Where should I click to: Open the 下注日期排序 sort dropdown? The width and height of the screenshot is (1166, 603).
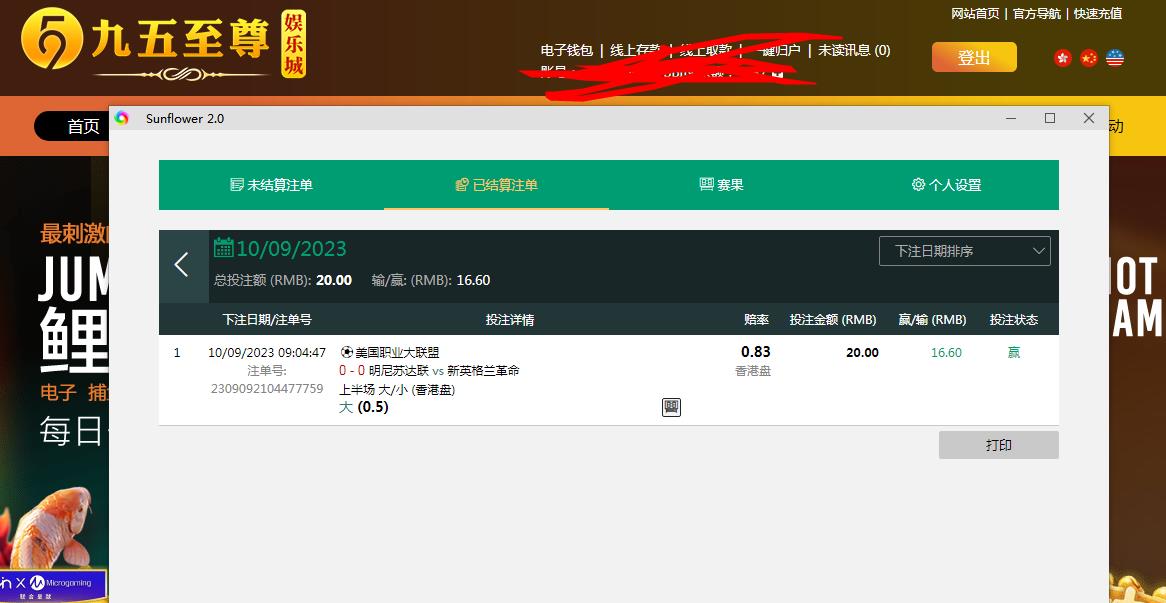tap(964, 251)
